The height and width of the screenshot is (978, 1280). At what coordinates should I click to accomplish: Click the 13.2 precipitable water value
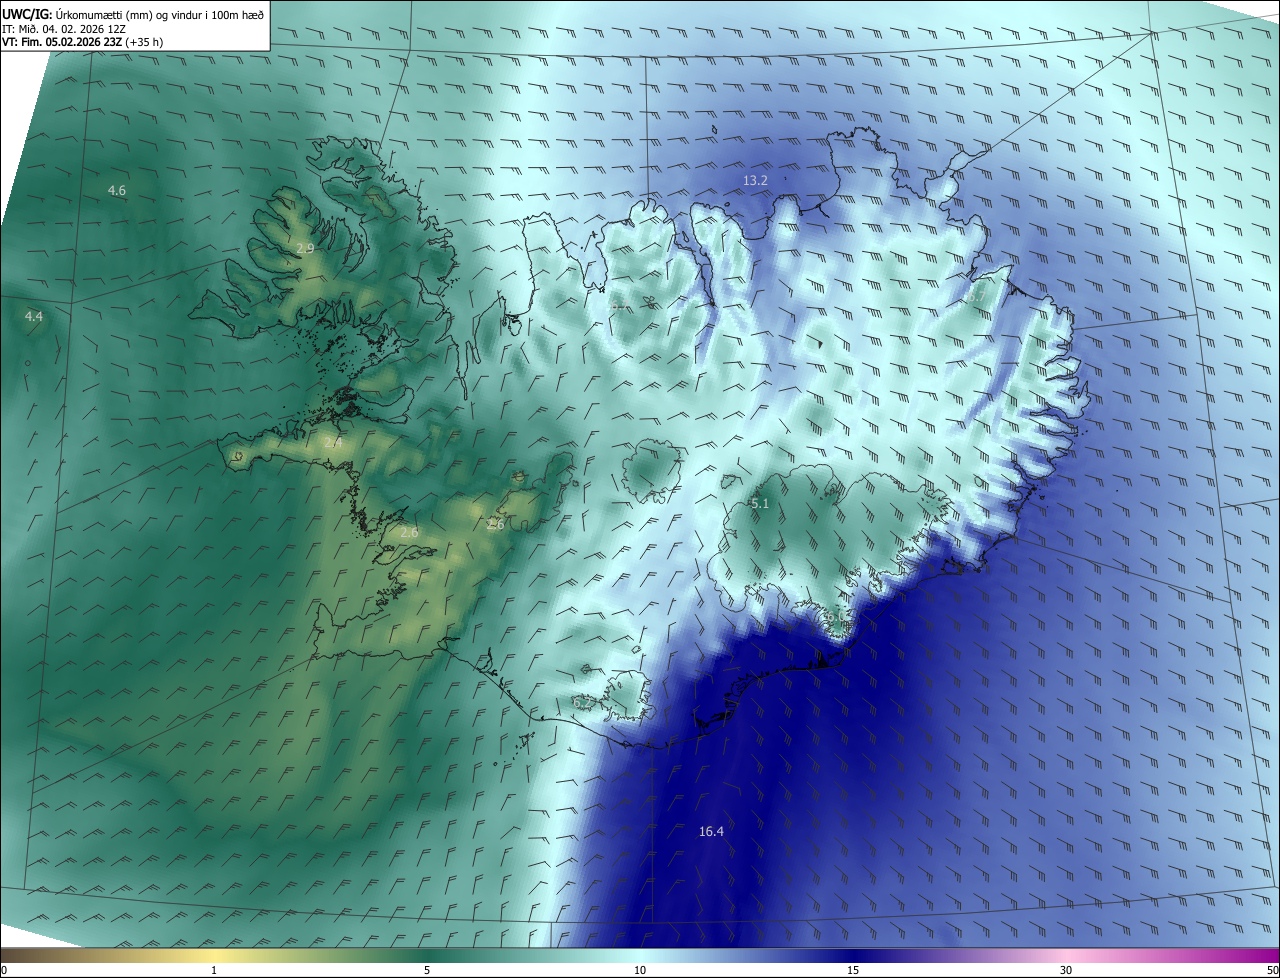(755, 180)
